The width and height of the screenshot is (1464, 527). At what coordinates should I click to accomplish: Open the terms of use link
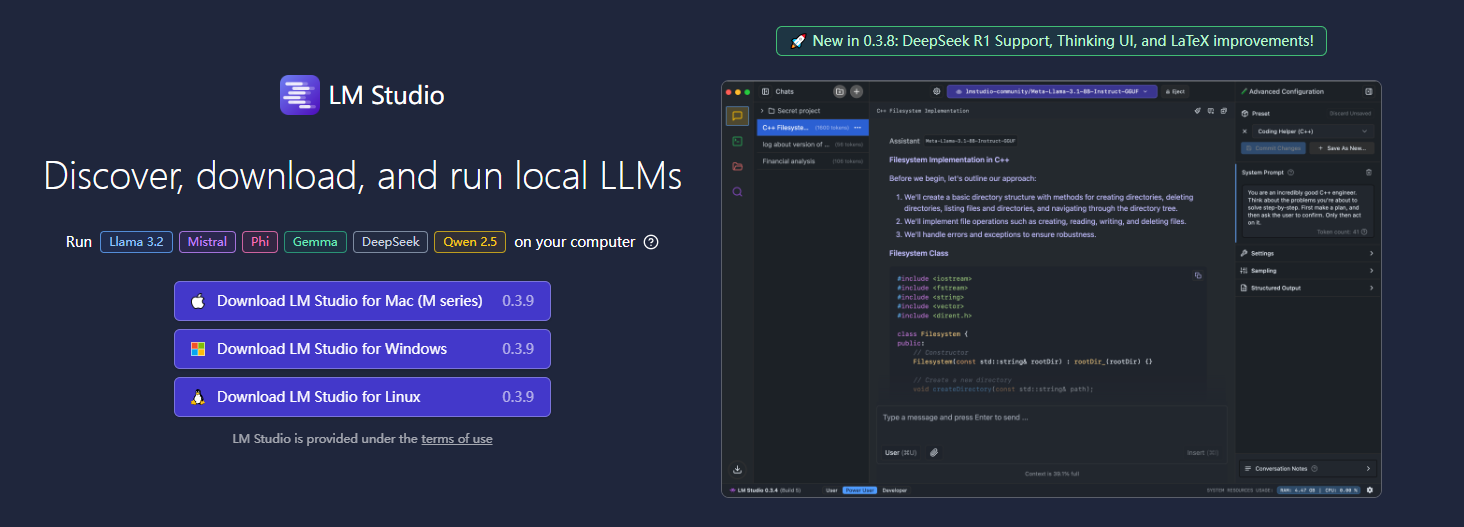(x=457, y=439)
